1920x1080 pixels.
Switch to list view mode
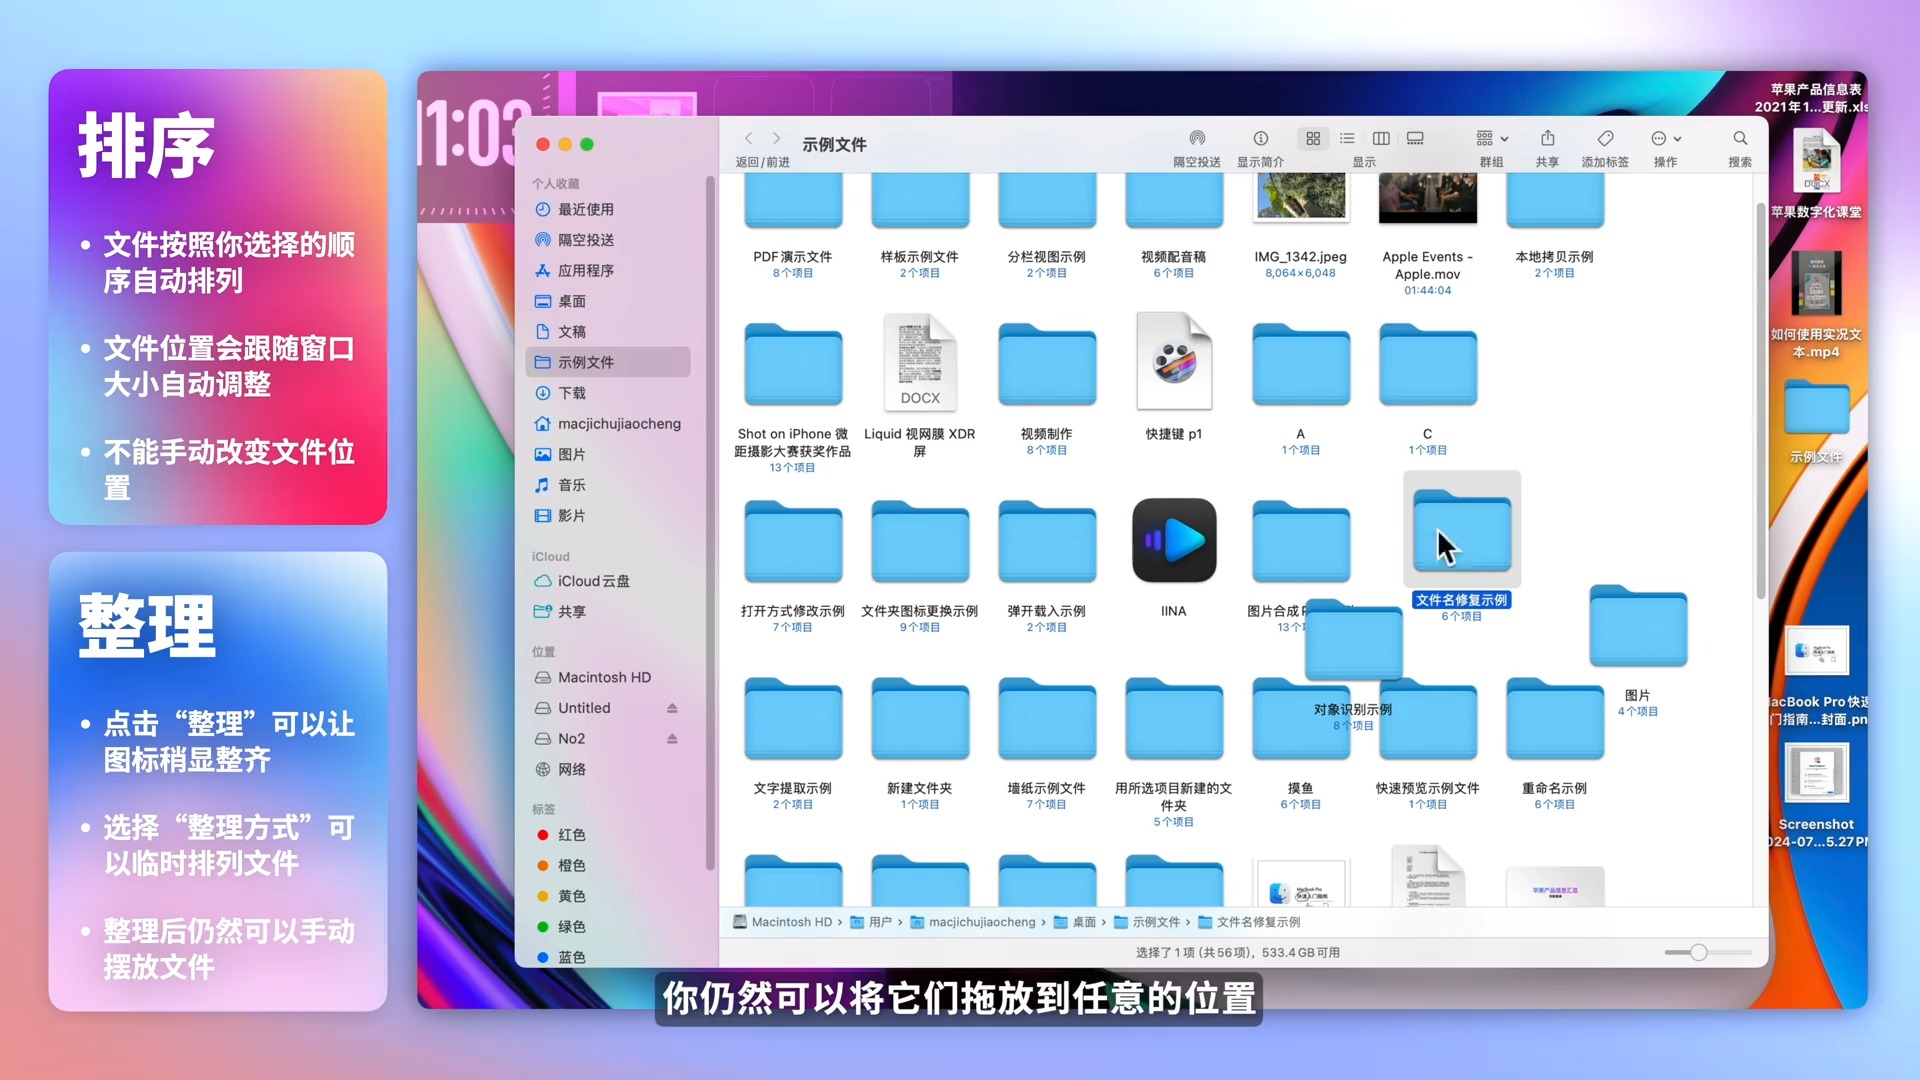click(x=1347, y=138)
